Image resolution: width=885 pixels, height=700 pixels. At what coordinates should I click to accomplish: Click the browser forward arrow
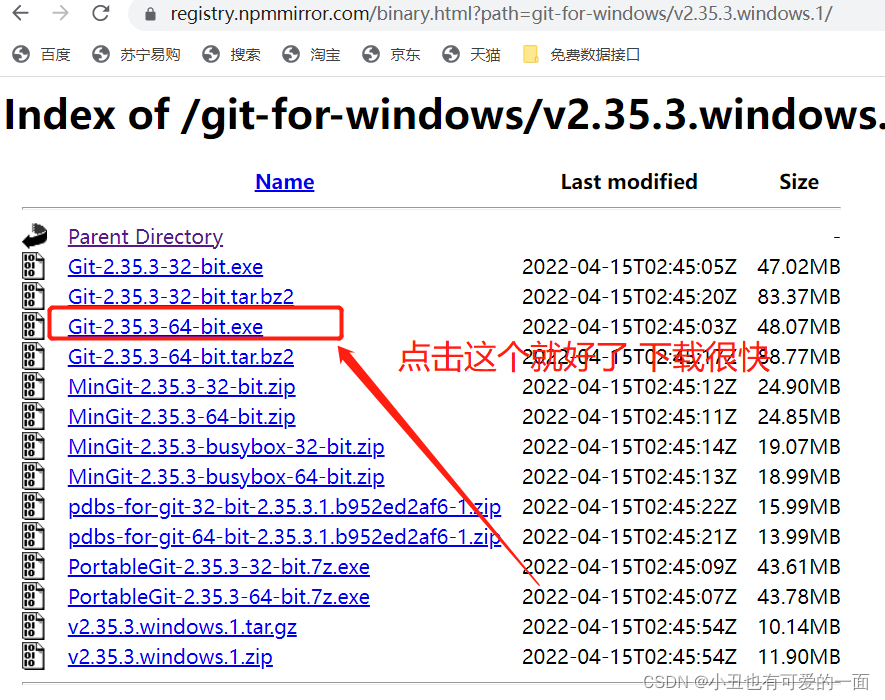tap(60, 12)
